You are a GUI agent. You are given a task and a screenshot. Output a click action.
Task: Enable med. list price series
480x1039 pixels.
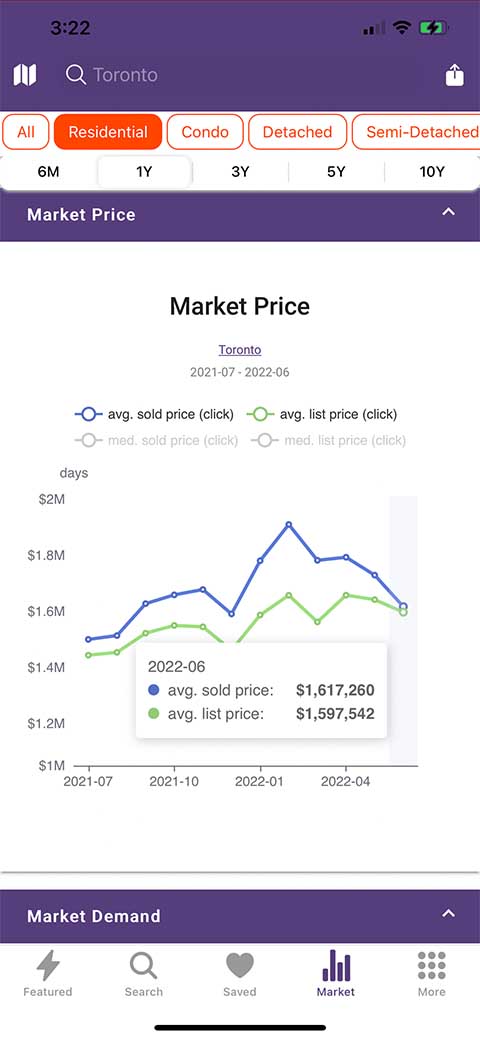click(329, 440)
